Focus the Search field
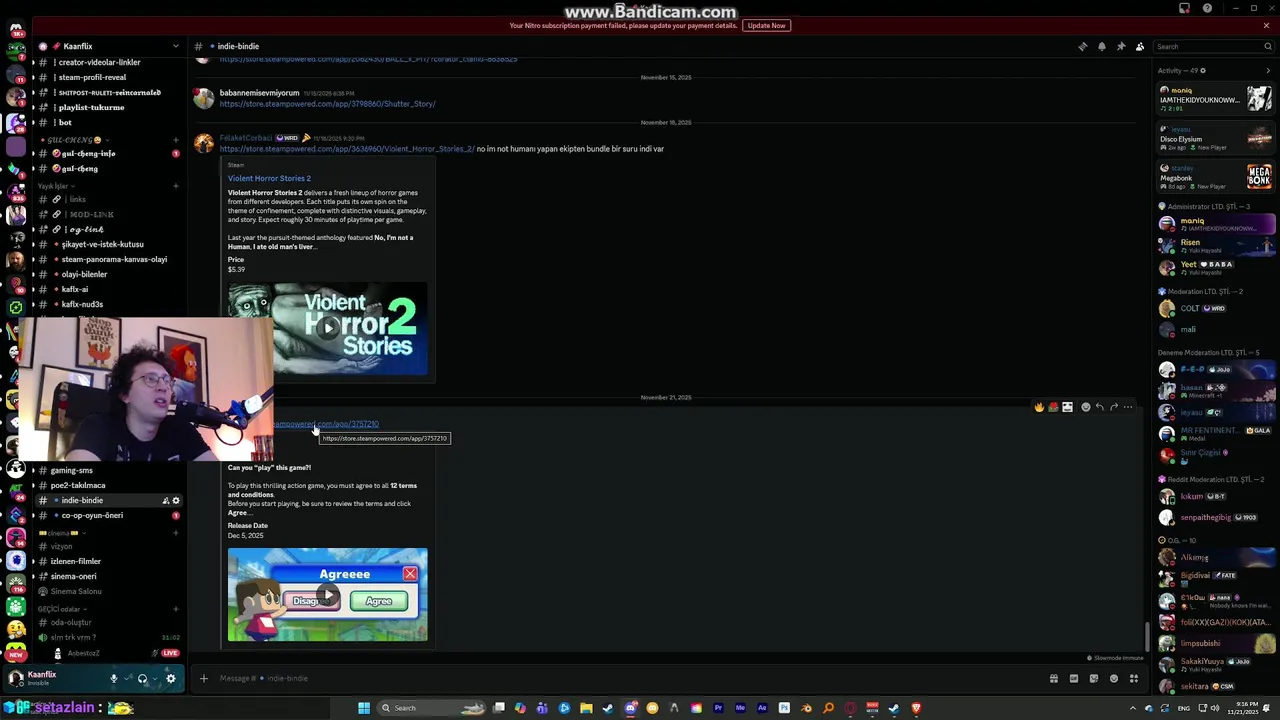This screenshot has width=1280, height=720. 1213,46
